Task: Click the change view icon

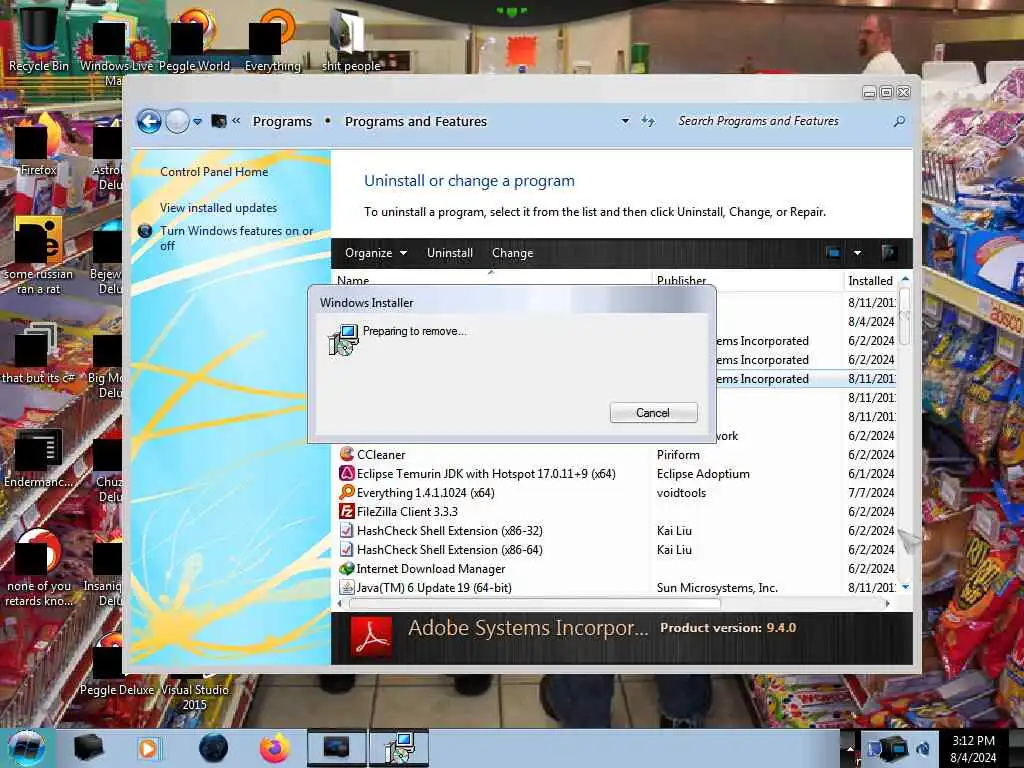Action: pos(833,253)
